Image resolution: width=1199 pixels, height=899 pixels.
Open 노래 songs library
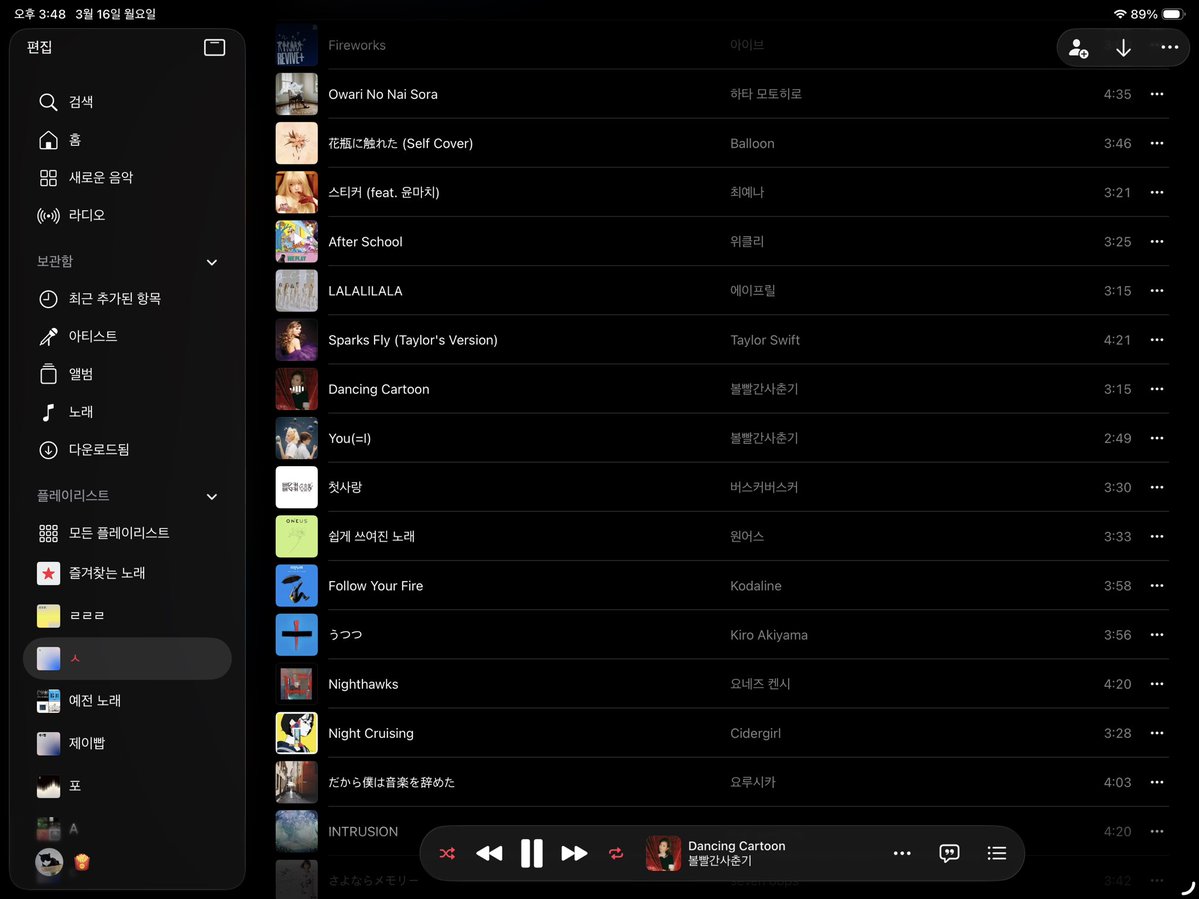(x=127, y=412)
